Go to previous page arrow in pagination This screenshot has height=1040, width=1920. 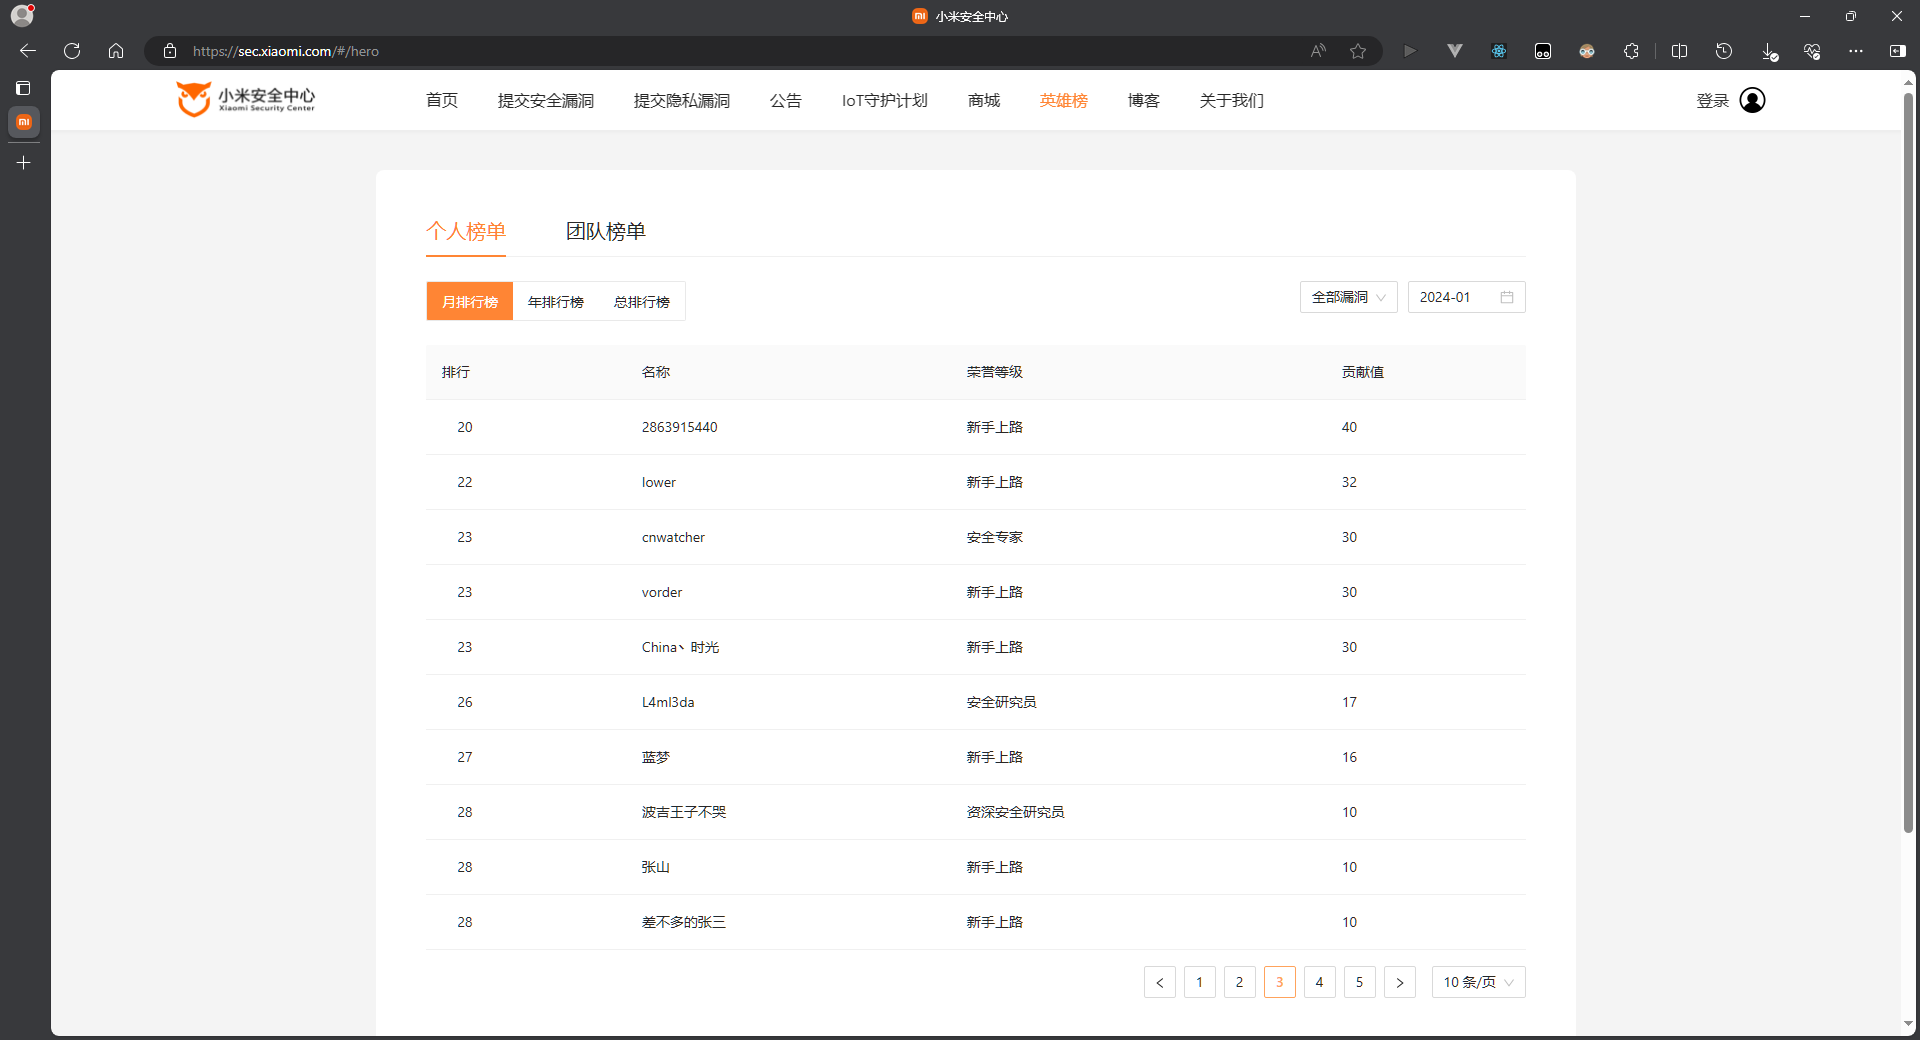1160,982
